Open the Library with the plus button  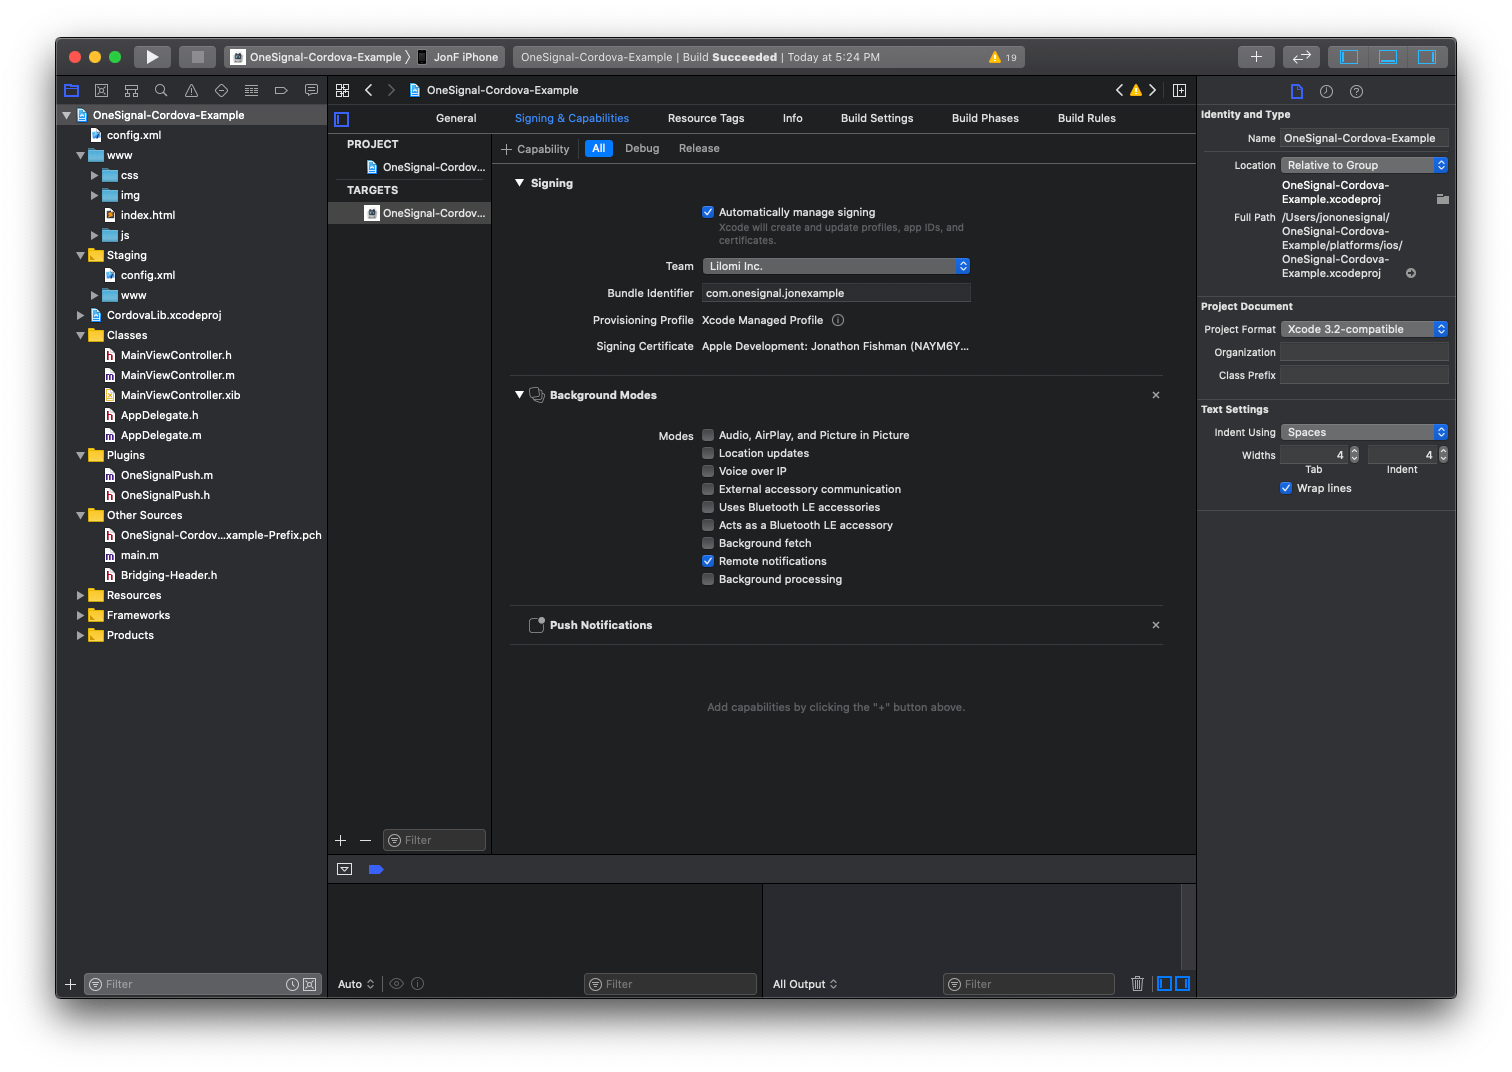point(1256,57)
